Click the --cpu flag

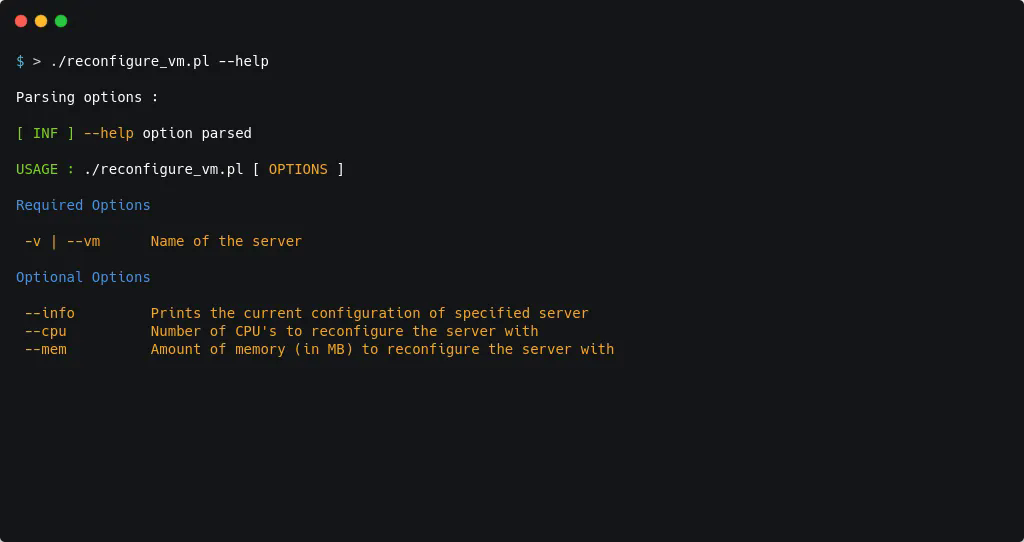point(46,331)
